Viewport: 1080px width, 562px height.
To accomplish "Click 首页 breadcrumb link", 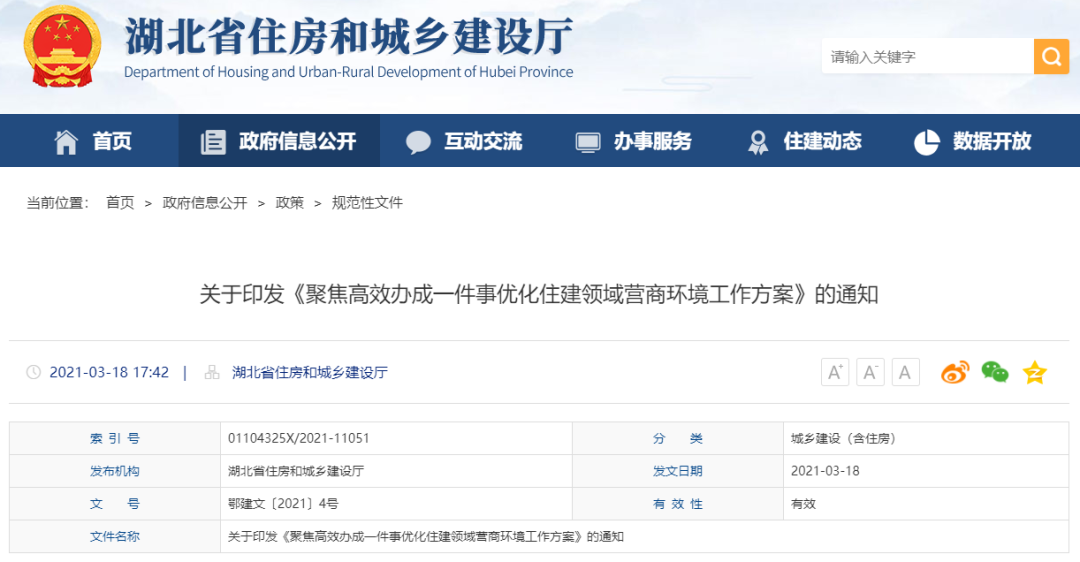I will (120, 203).
